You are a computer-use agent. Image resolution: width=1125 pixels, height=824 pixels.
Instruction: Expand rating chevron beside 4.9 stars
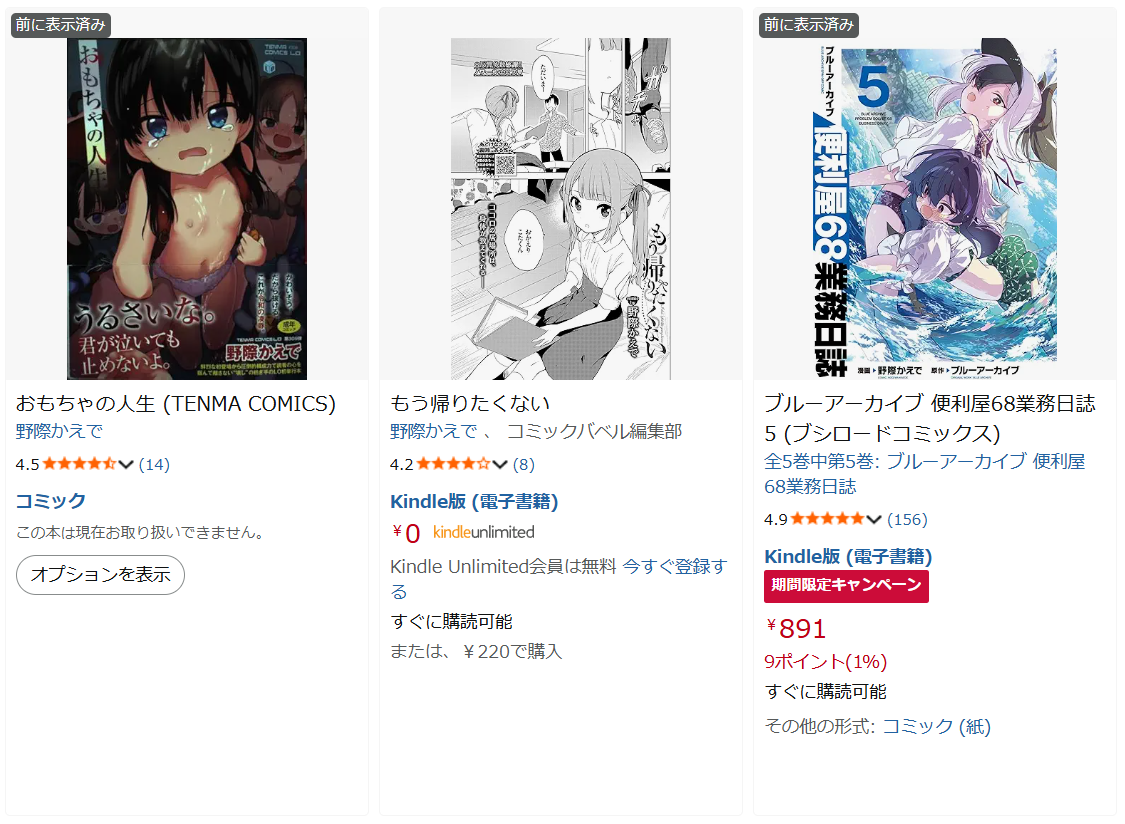873,520
